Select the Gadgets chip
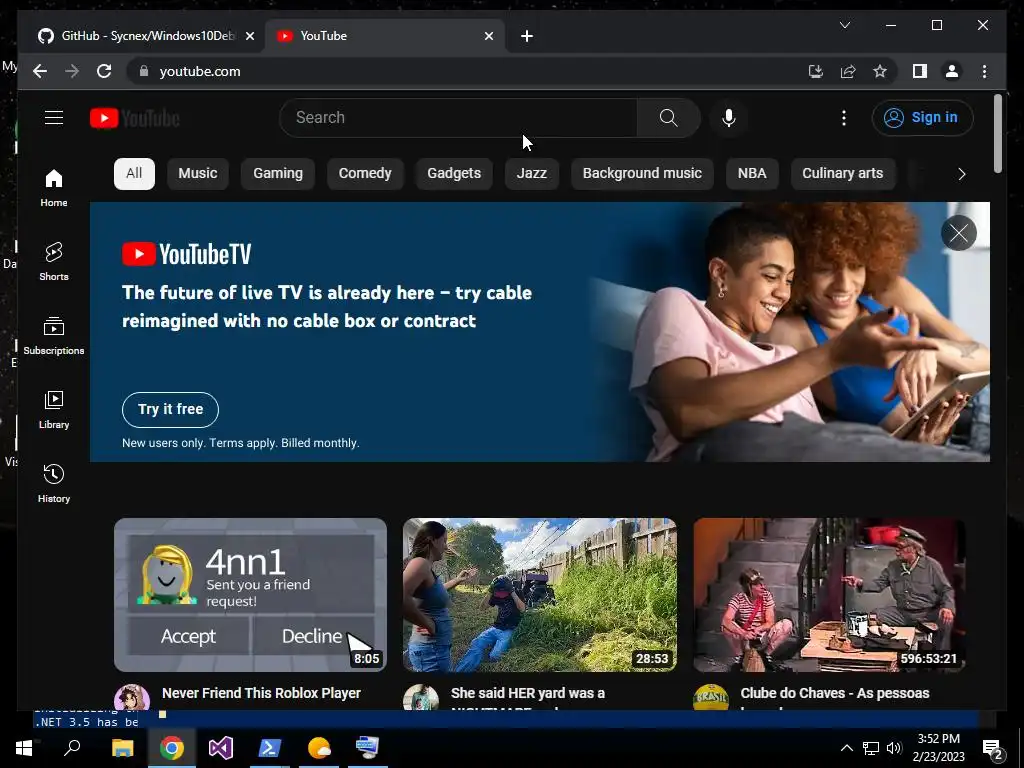 454,174
